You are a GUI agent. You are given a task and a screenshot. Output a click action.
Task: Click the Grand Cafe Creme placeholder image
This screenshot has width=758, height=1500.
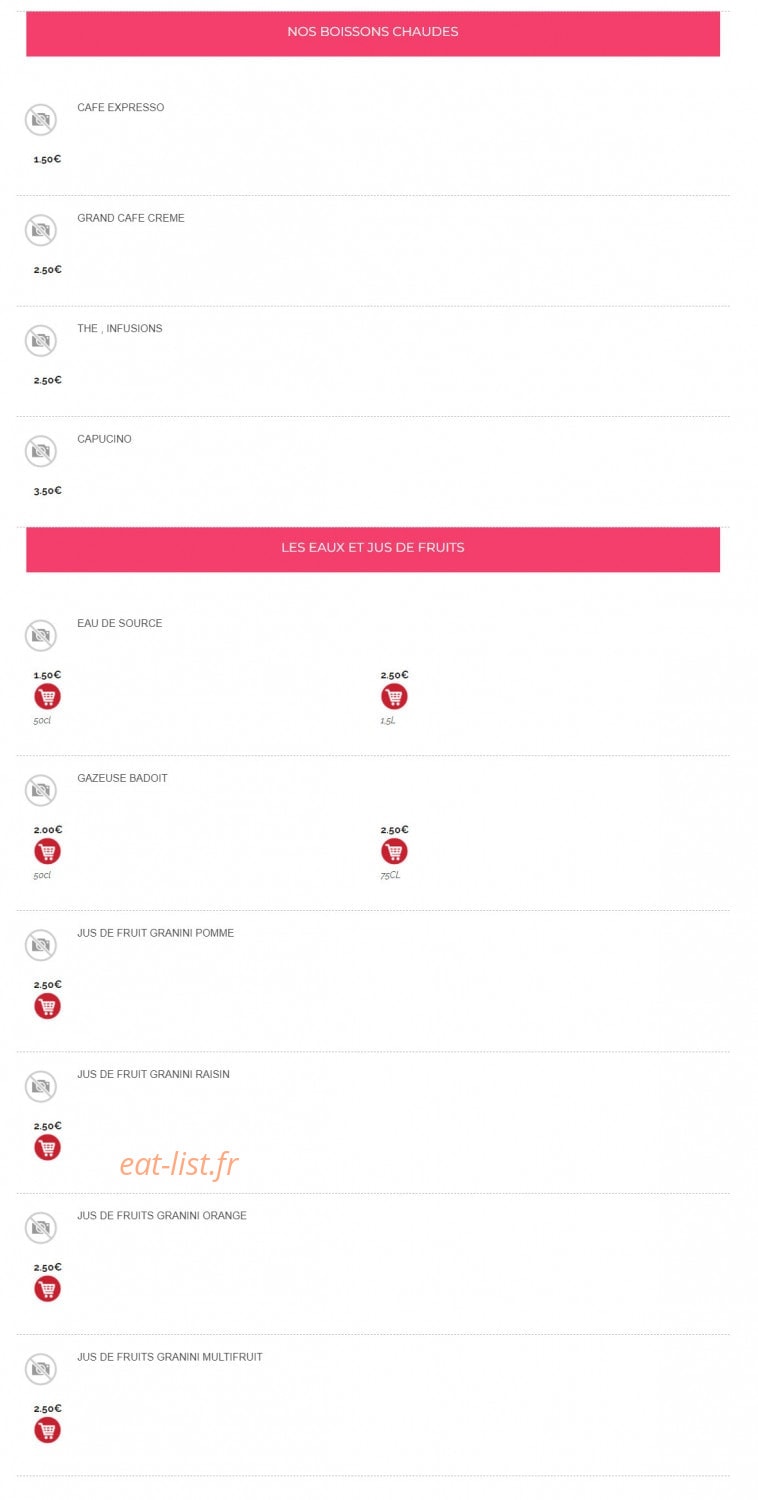coord(41,230)
